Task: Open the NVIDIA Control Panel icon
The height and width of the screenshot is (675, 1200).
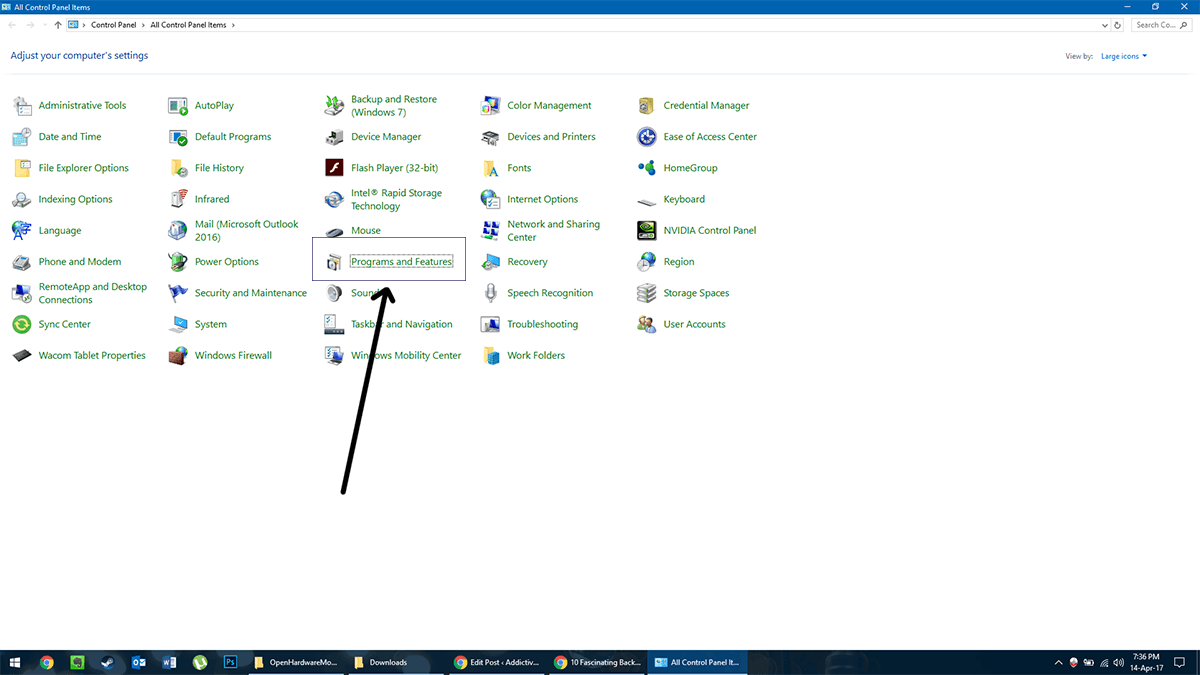Action: tap(647, 231)
